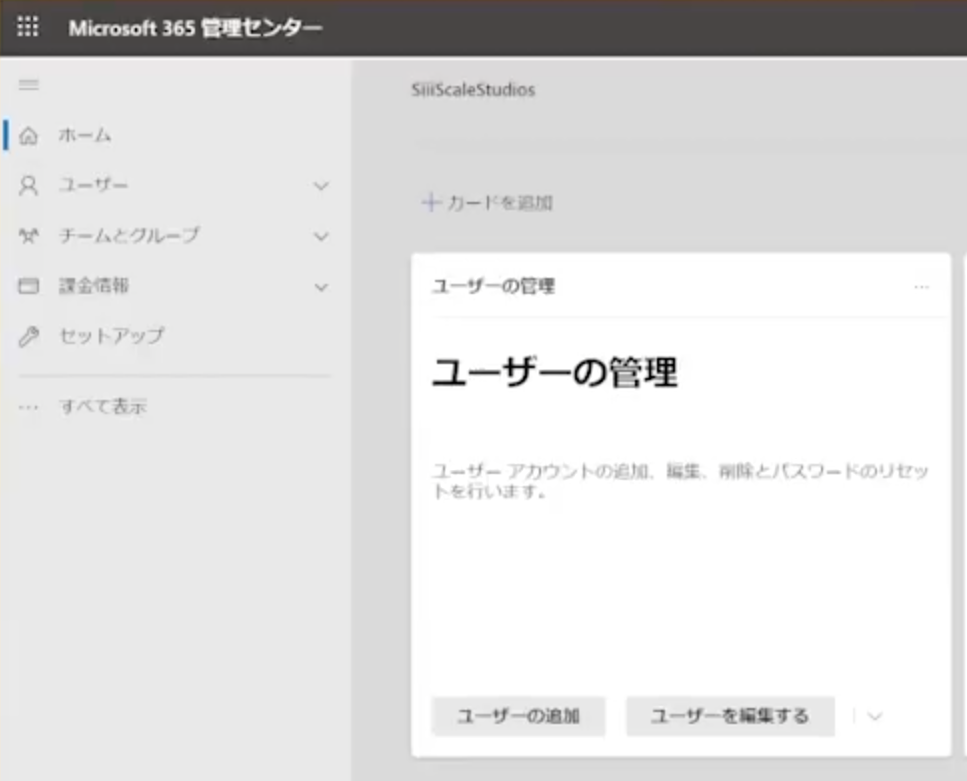967x781 pixels.
Task: Select セットアップ in the navigation
Action: pos(111,337)
